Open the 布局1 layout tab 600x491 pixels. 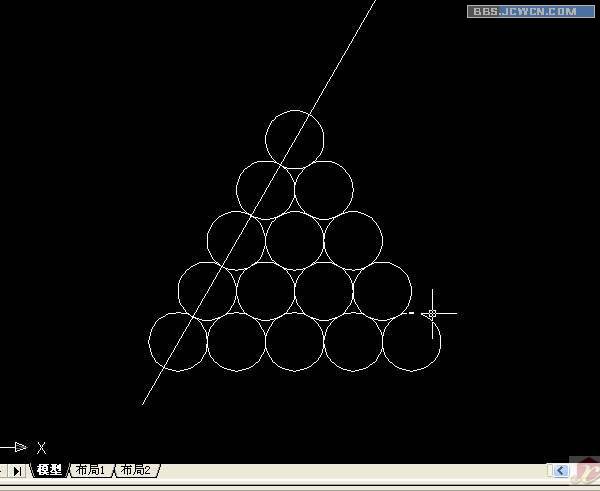tap(91, 470)
